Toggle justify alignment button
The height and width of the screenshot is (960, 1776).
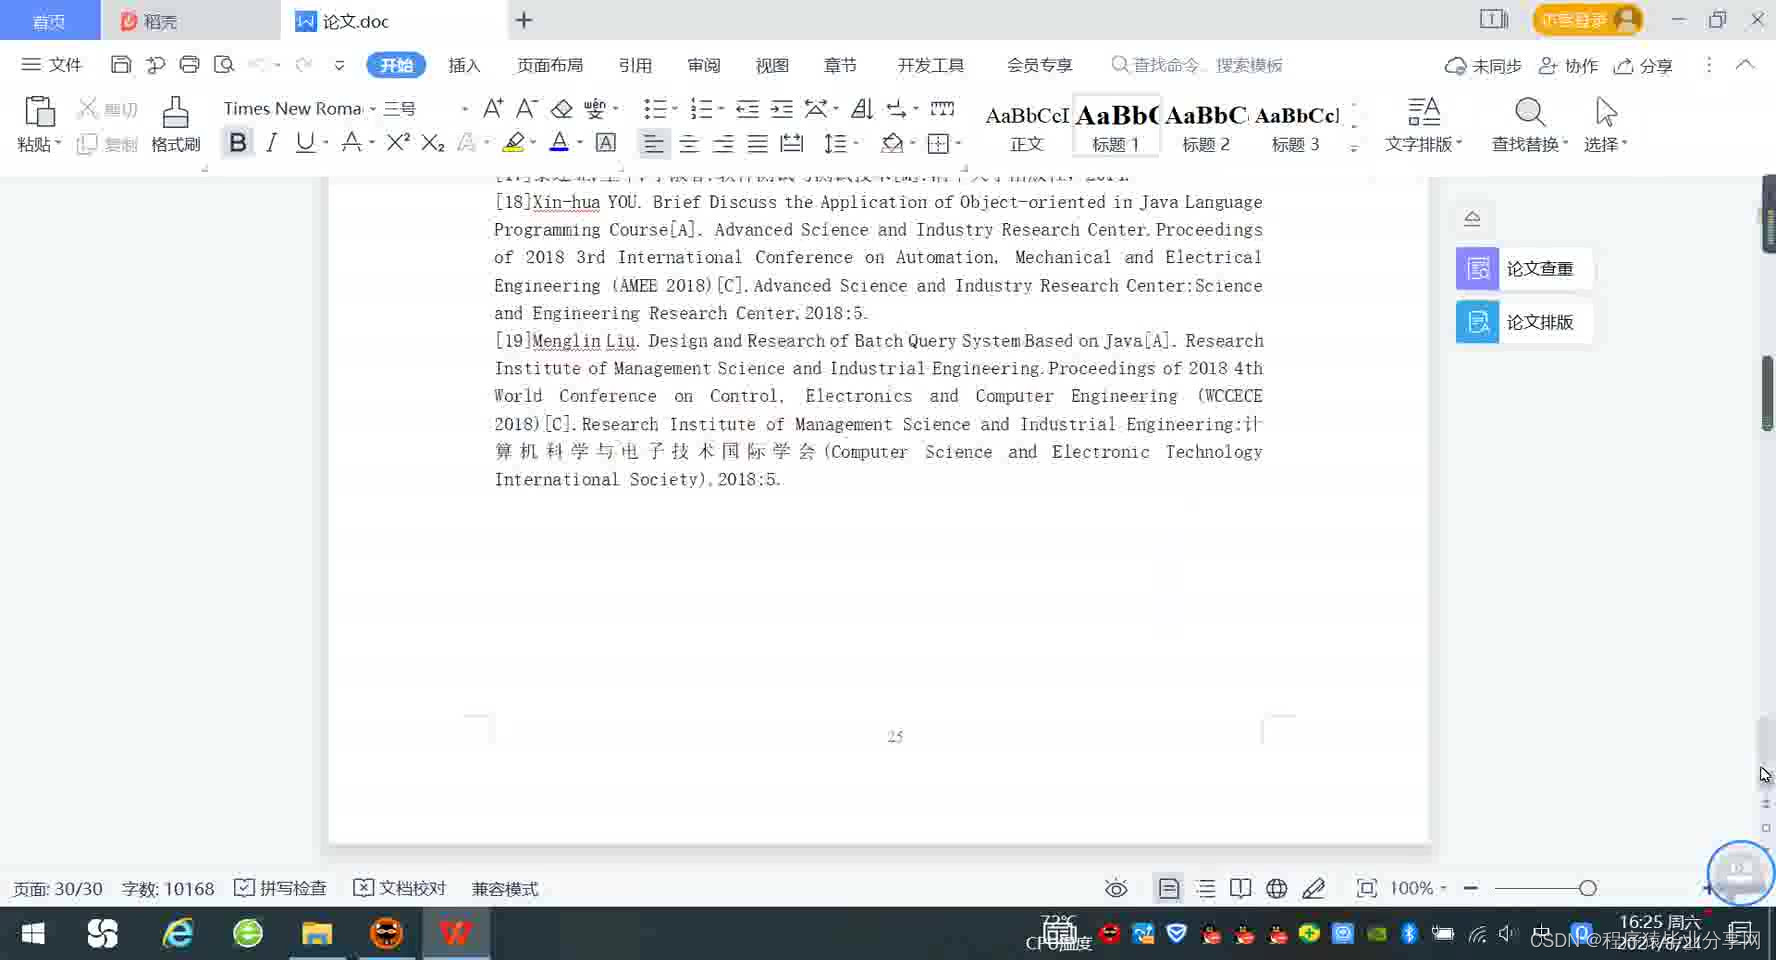pyautogui.click(x=758, y=144)
